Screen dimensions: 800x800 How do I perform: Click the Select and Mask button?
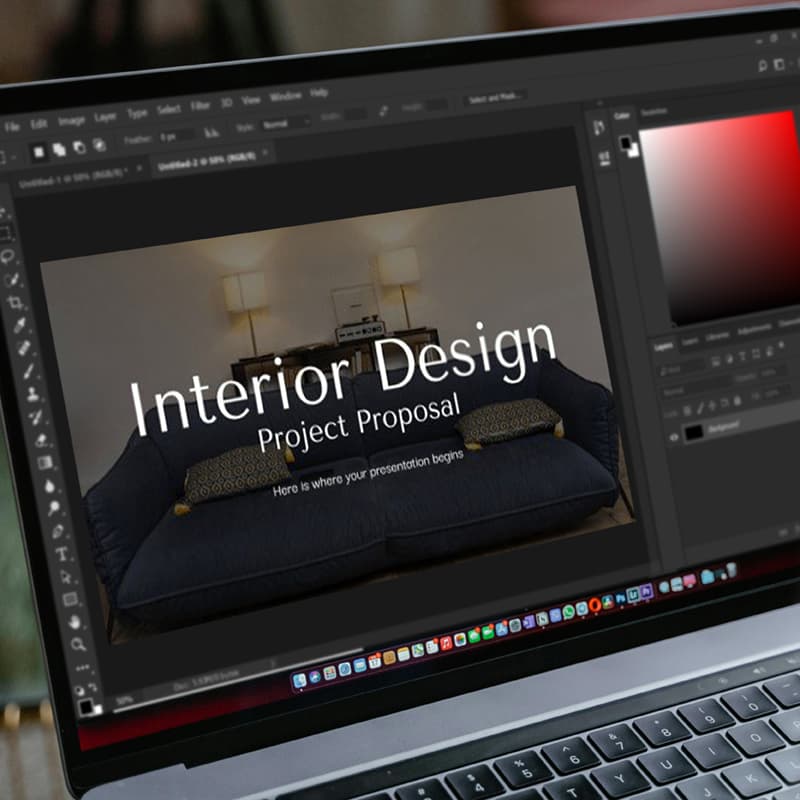click(x=495, y=97)
